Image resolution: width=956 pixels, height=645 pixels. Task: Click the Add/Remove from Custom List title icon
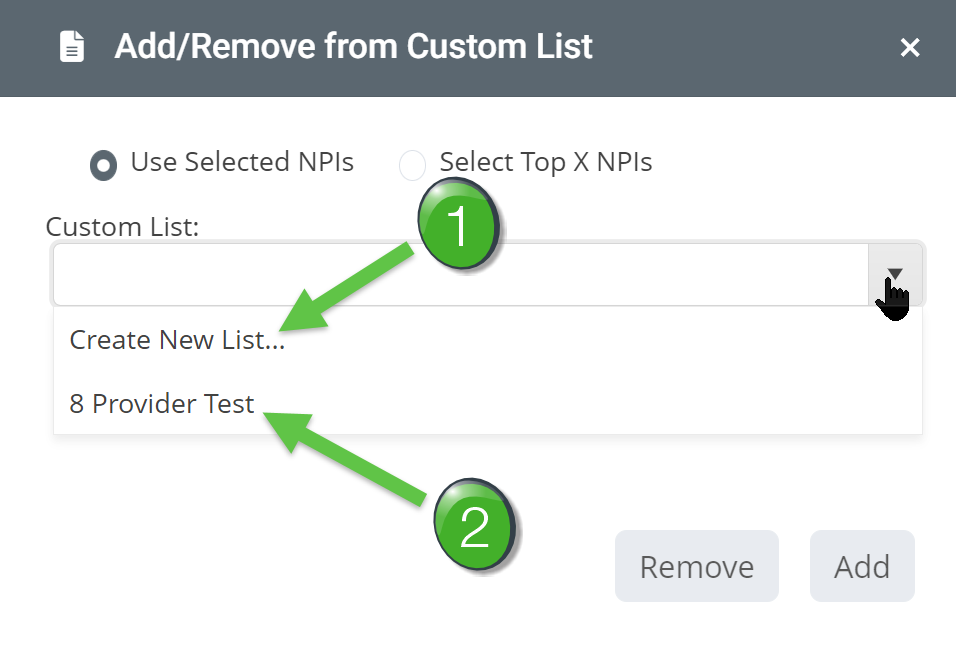coord(70,46)
